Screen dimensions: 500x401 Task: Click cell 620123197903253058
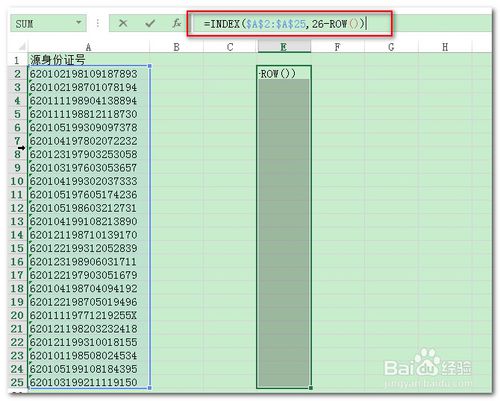point(89,154)
